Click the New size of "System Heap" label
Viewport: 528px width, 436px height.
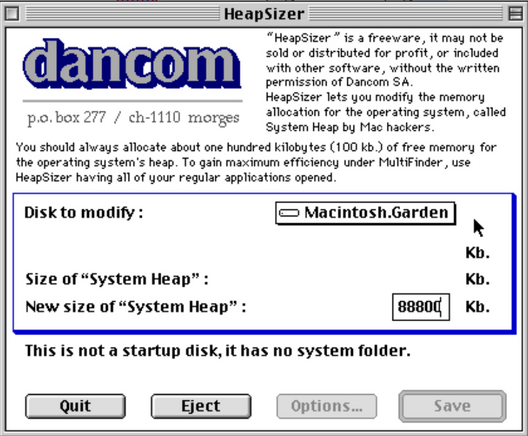pos(136,307)
